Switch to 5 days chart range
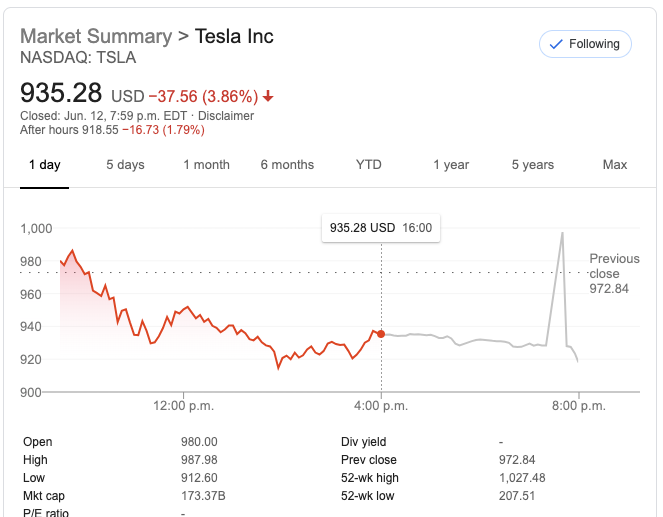This screenshot has width=663, height=517. tap(125, 165)
